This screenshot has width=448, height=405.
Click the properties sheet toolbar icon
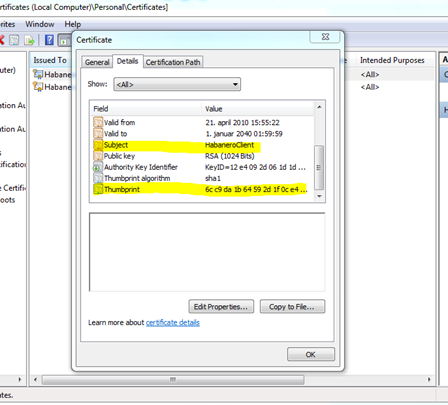14,40
